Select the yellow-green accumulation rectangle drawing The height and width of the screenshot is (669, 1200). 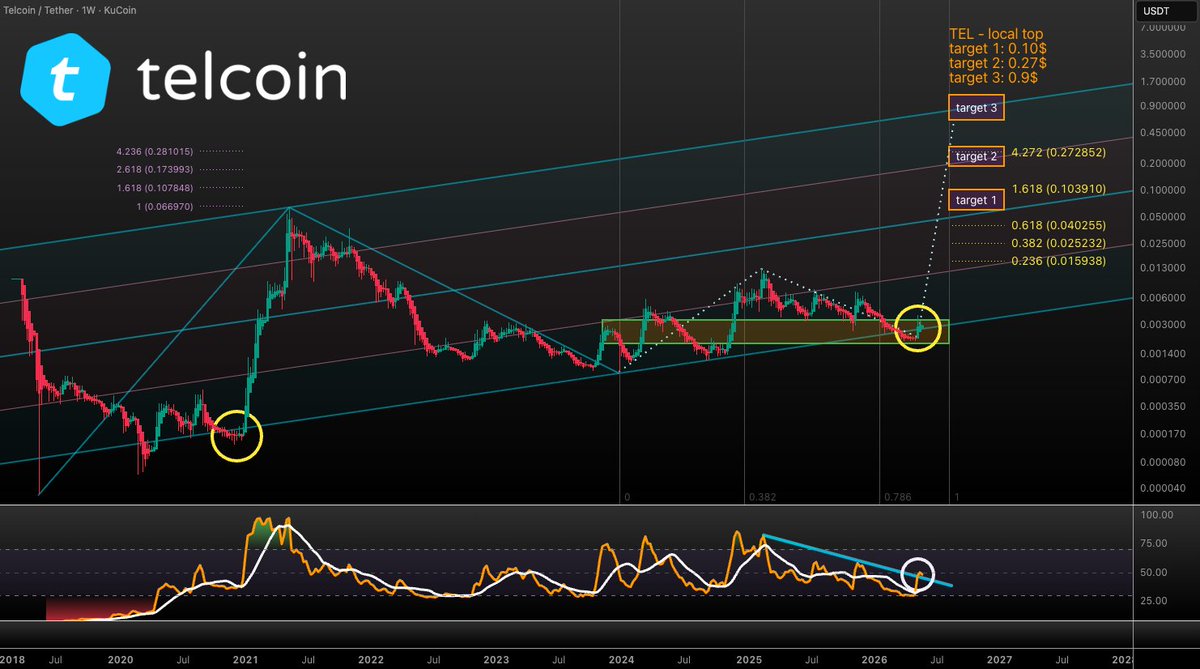(x=775, y=332)
